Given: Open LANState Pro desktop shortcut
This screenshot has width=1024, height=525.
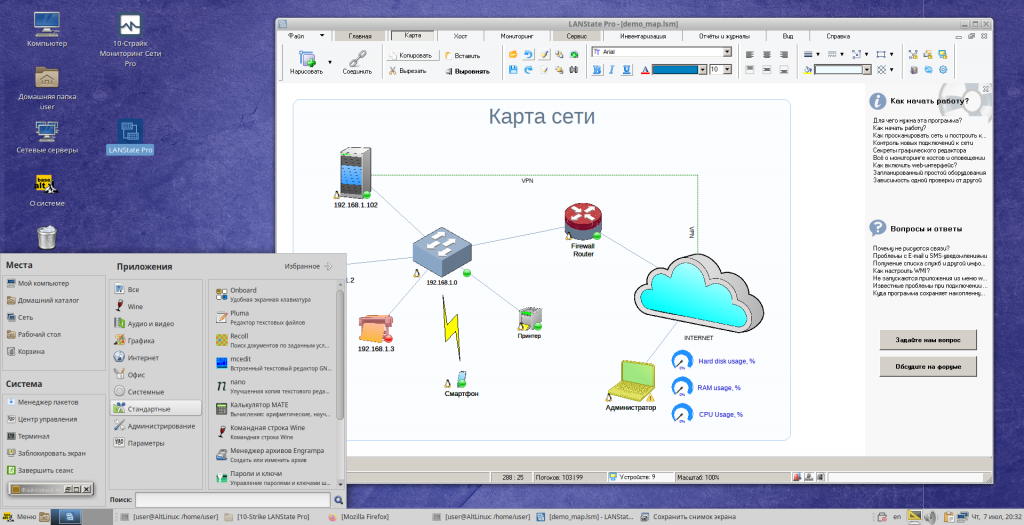Looking at the screenshot, I should (x=130, y=136).
